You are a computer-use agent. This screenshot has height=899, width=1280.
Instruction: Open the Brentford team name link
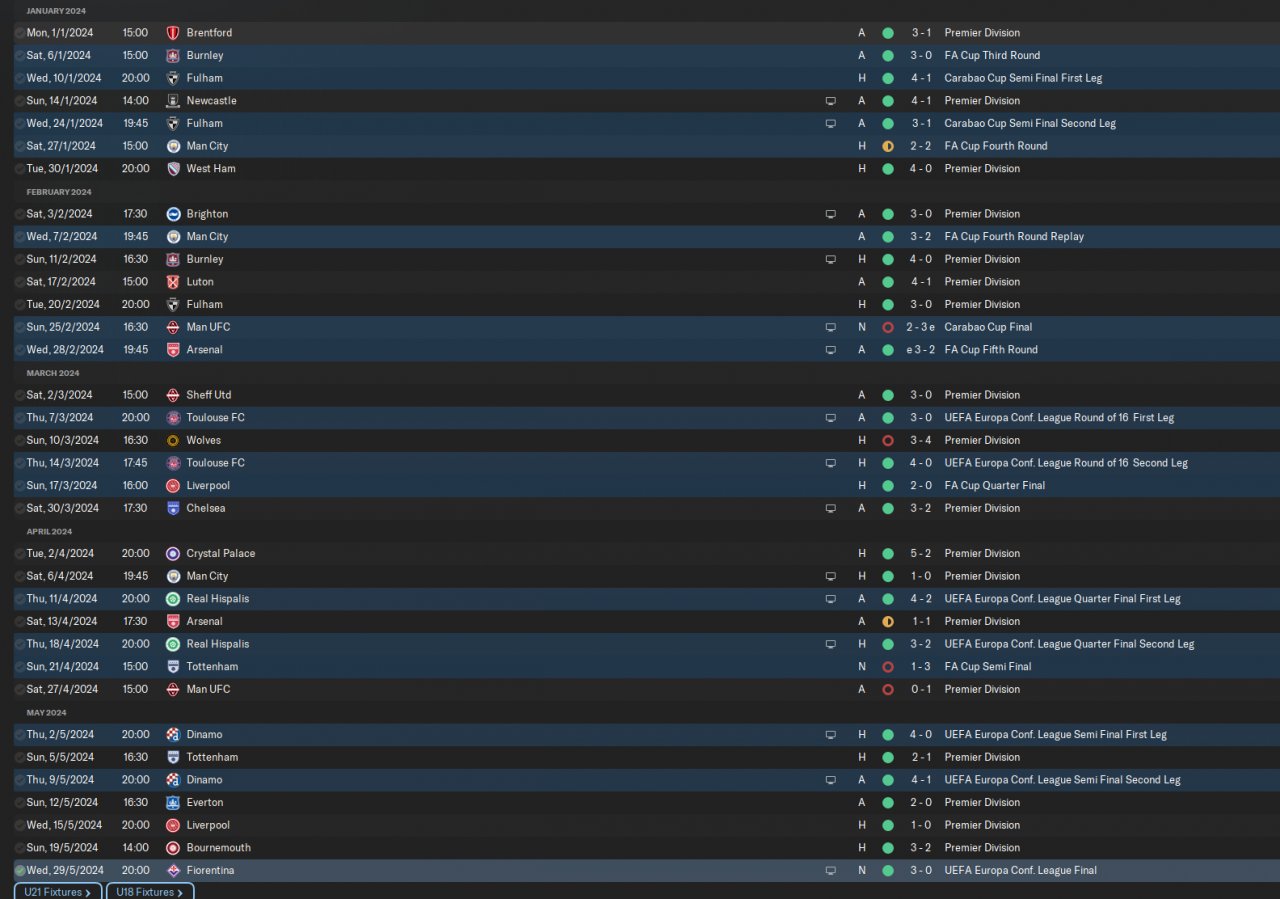tap(209, 33)
